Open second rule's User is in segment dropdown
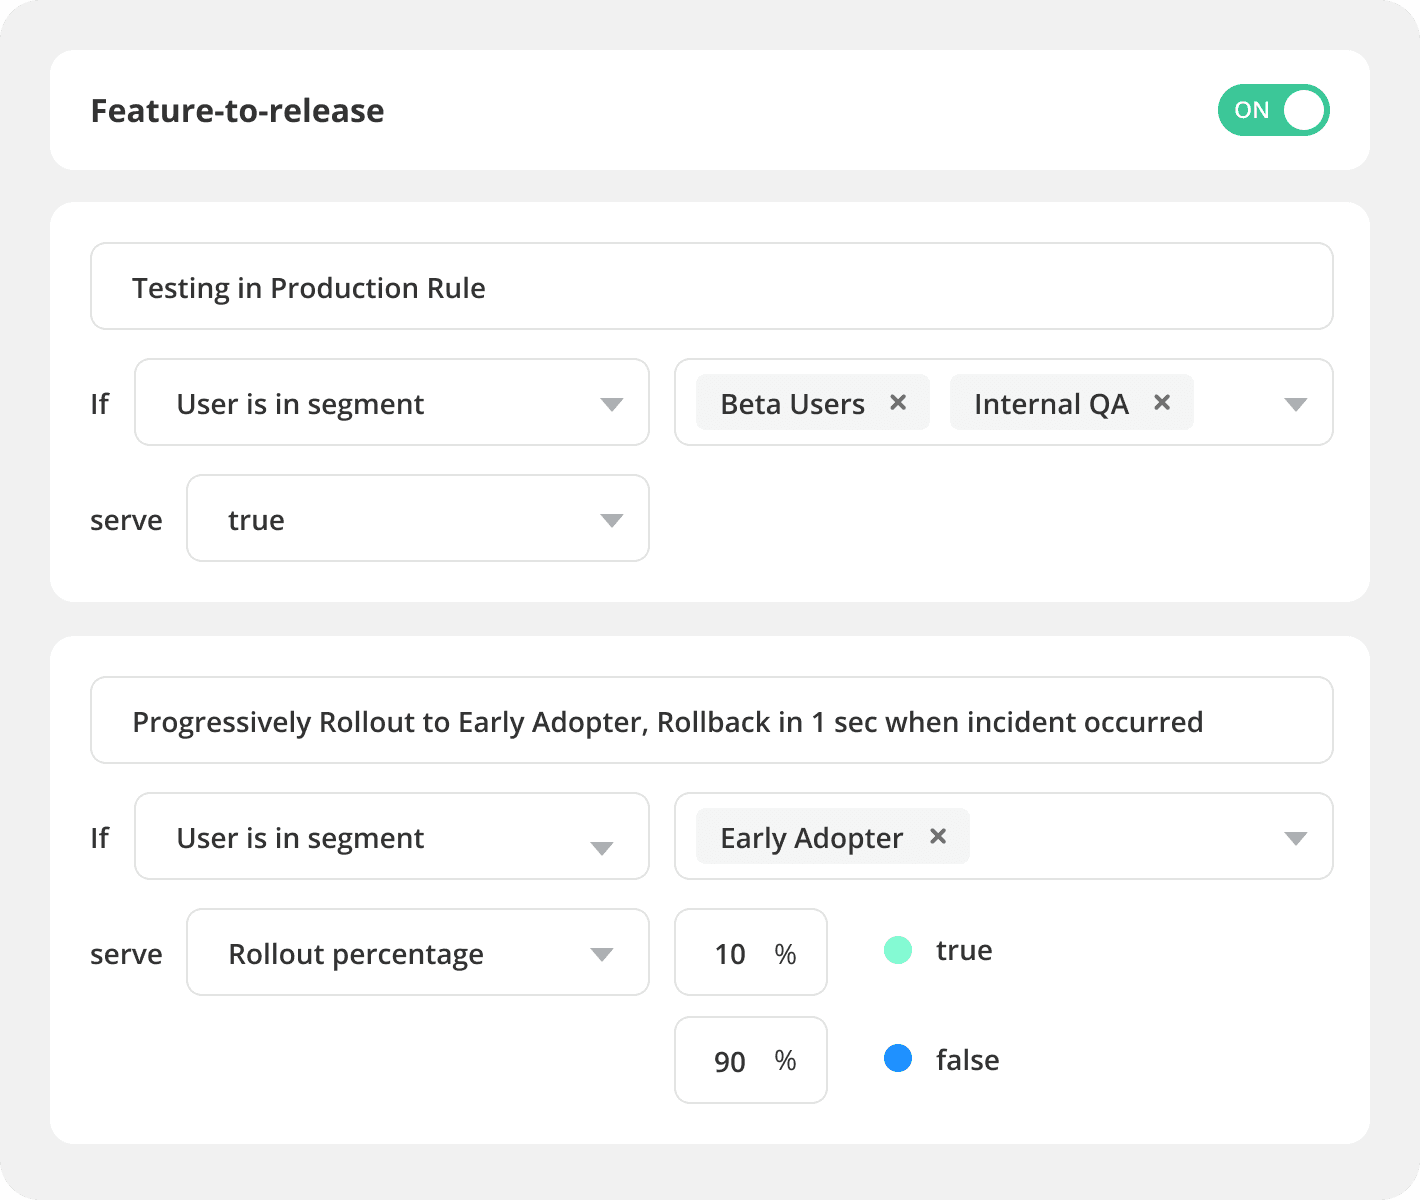Viewport: 1420px width, 1200px height. [392, 837]
